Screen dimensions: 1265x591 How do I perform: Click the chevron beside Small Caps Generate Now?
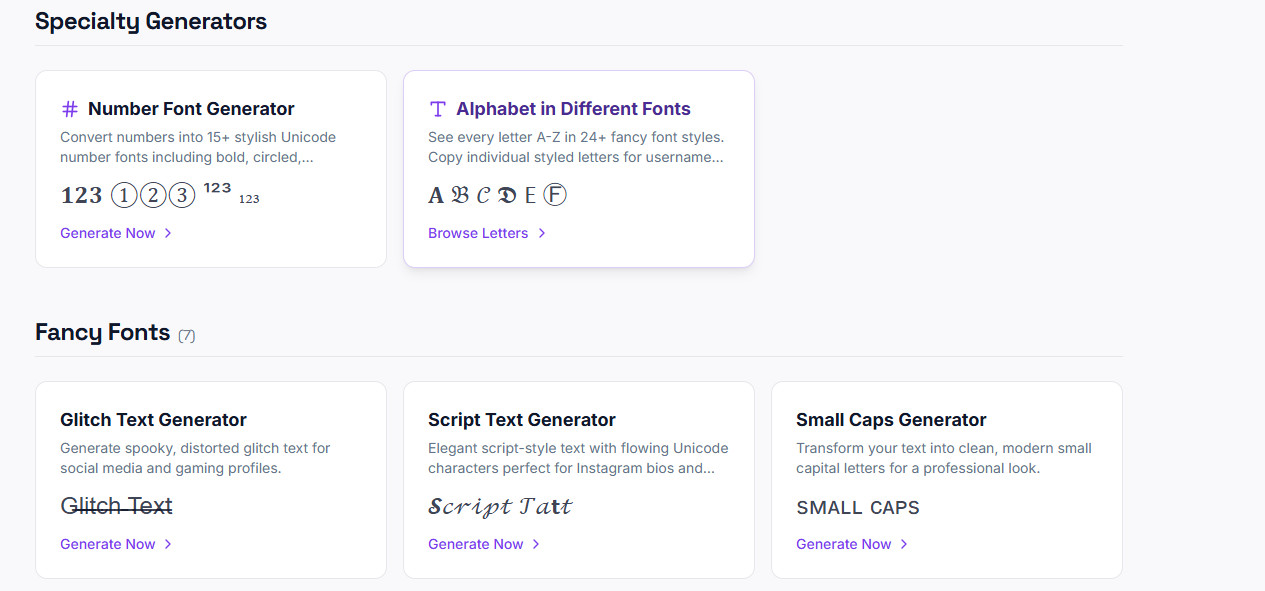904,543
